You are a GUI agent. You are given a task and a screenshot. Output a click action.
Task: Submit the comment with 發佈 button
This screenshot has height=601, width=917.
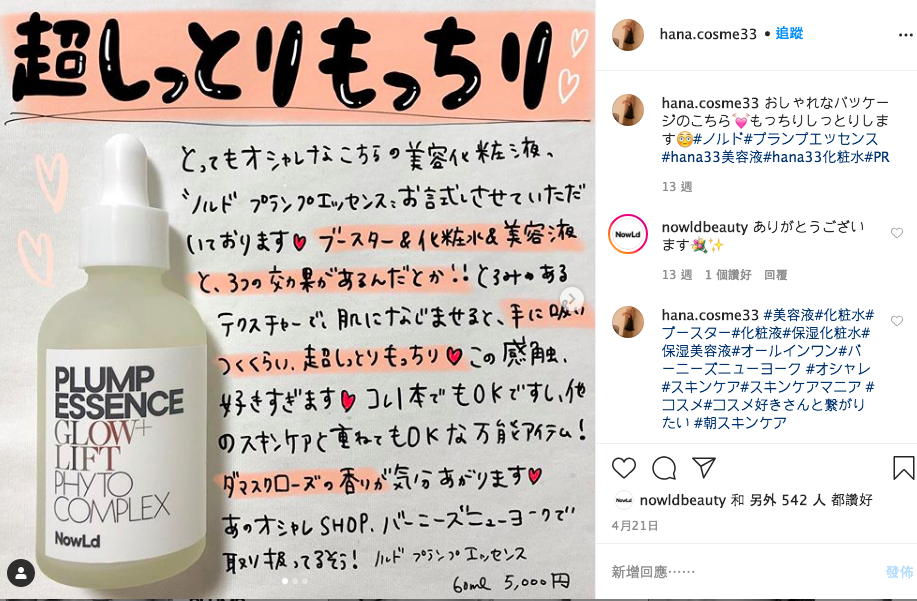(x=899, y=572)
